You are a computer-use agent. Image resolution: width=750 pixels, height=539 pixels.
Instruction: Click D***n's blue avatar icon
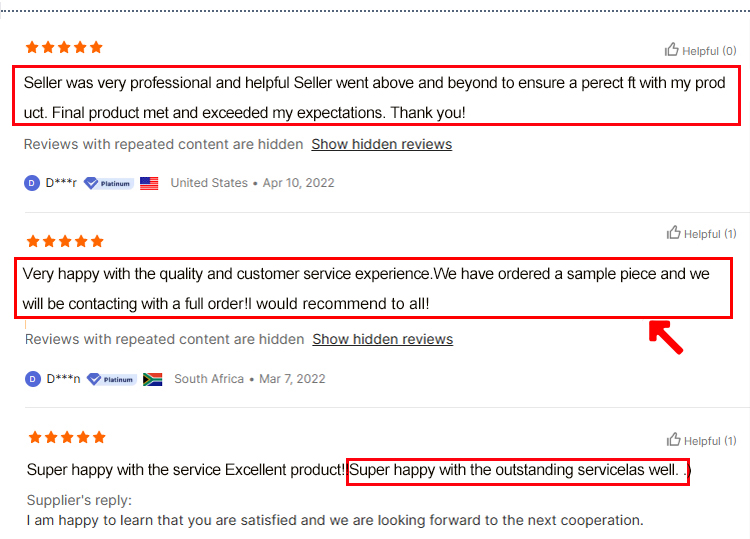[33, 379]
